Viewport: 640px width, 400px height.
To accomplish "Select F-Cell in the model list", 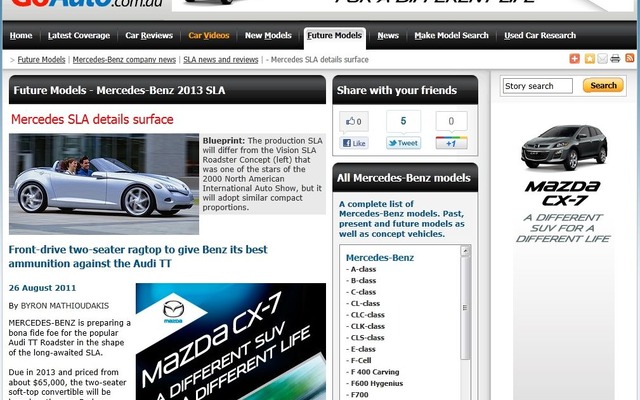I will [361, 361].
